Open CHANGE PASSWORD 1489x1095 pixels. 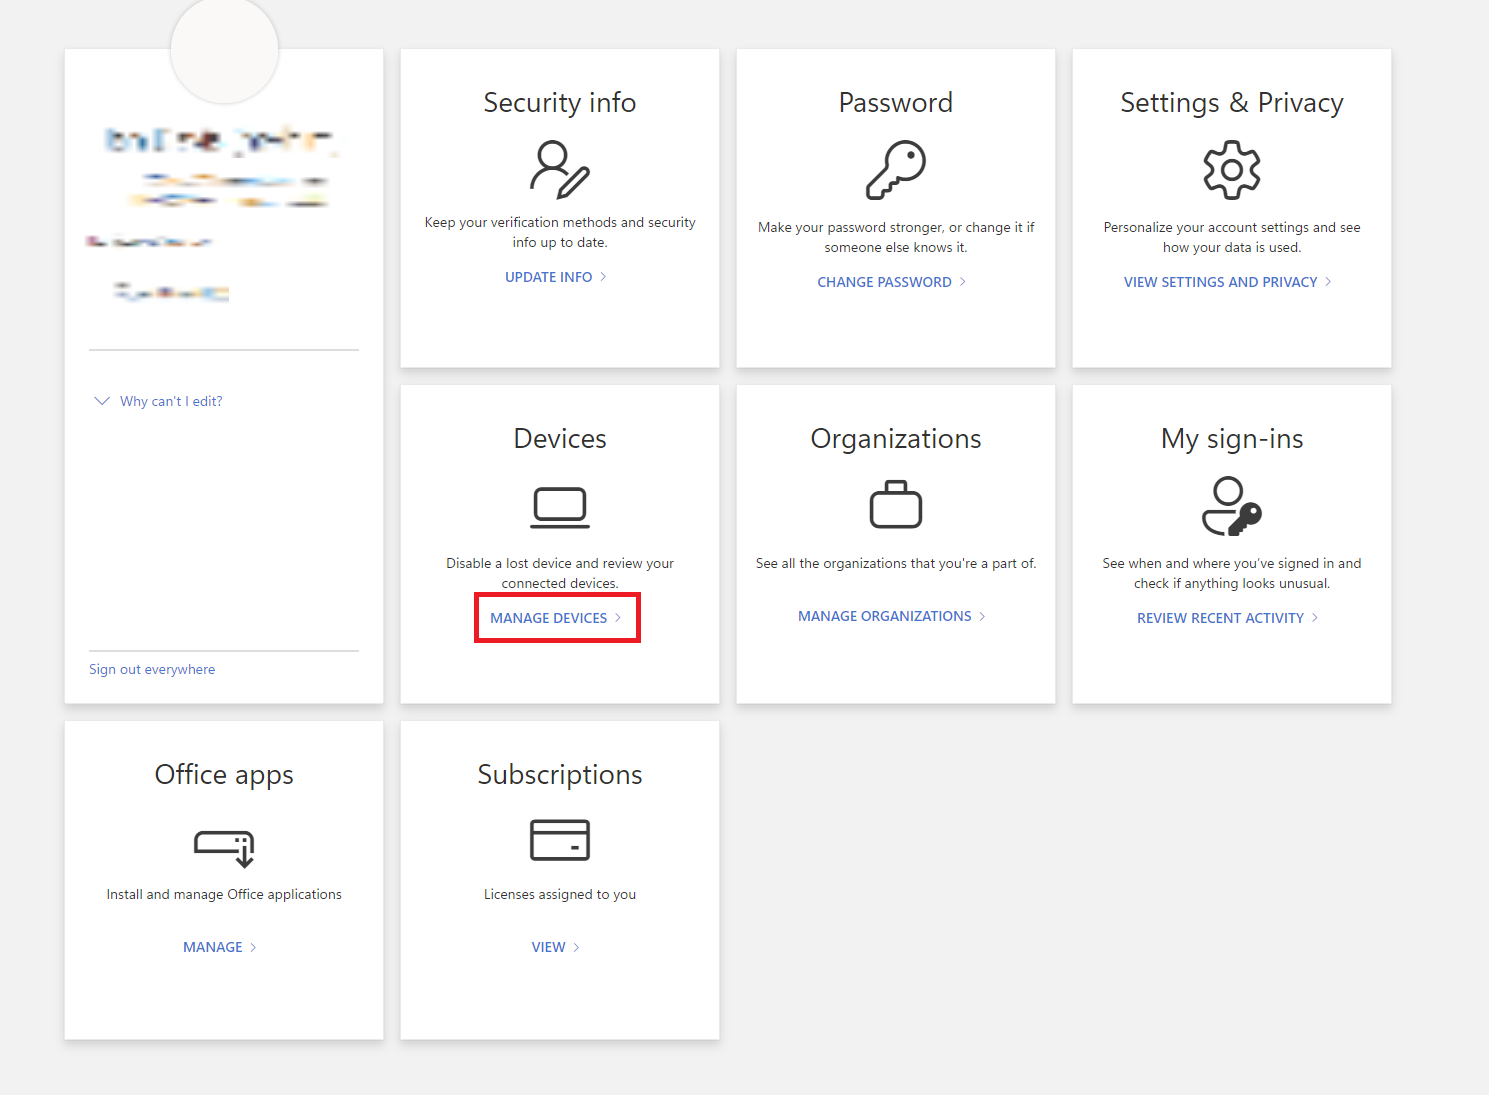pos(884,282)
